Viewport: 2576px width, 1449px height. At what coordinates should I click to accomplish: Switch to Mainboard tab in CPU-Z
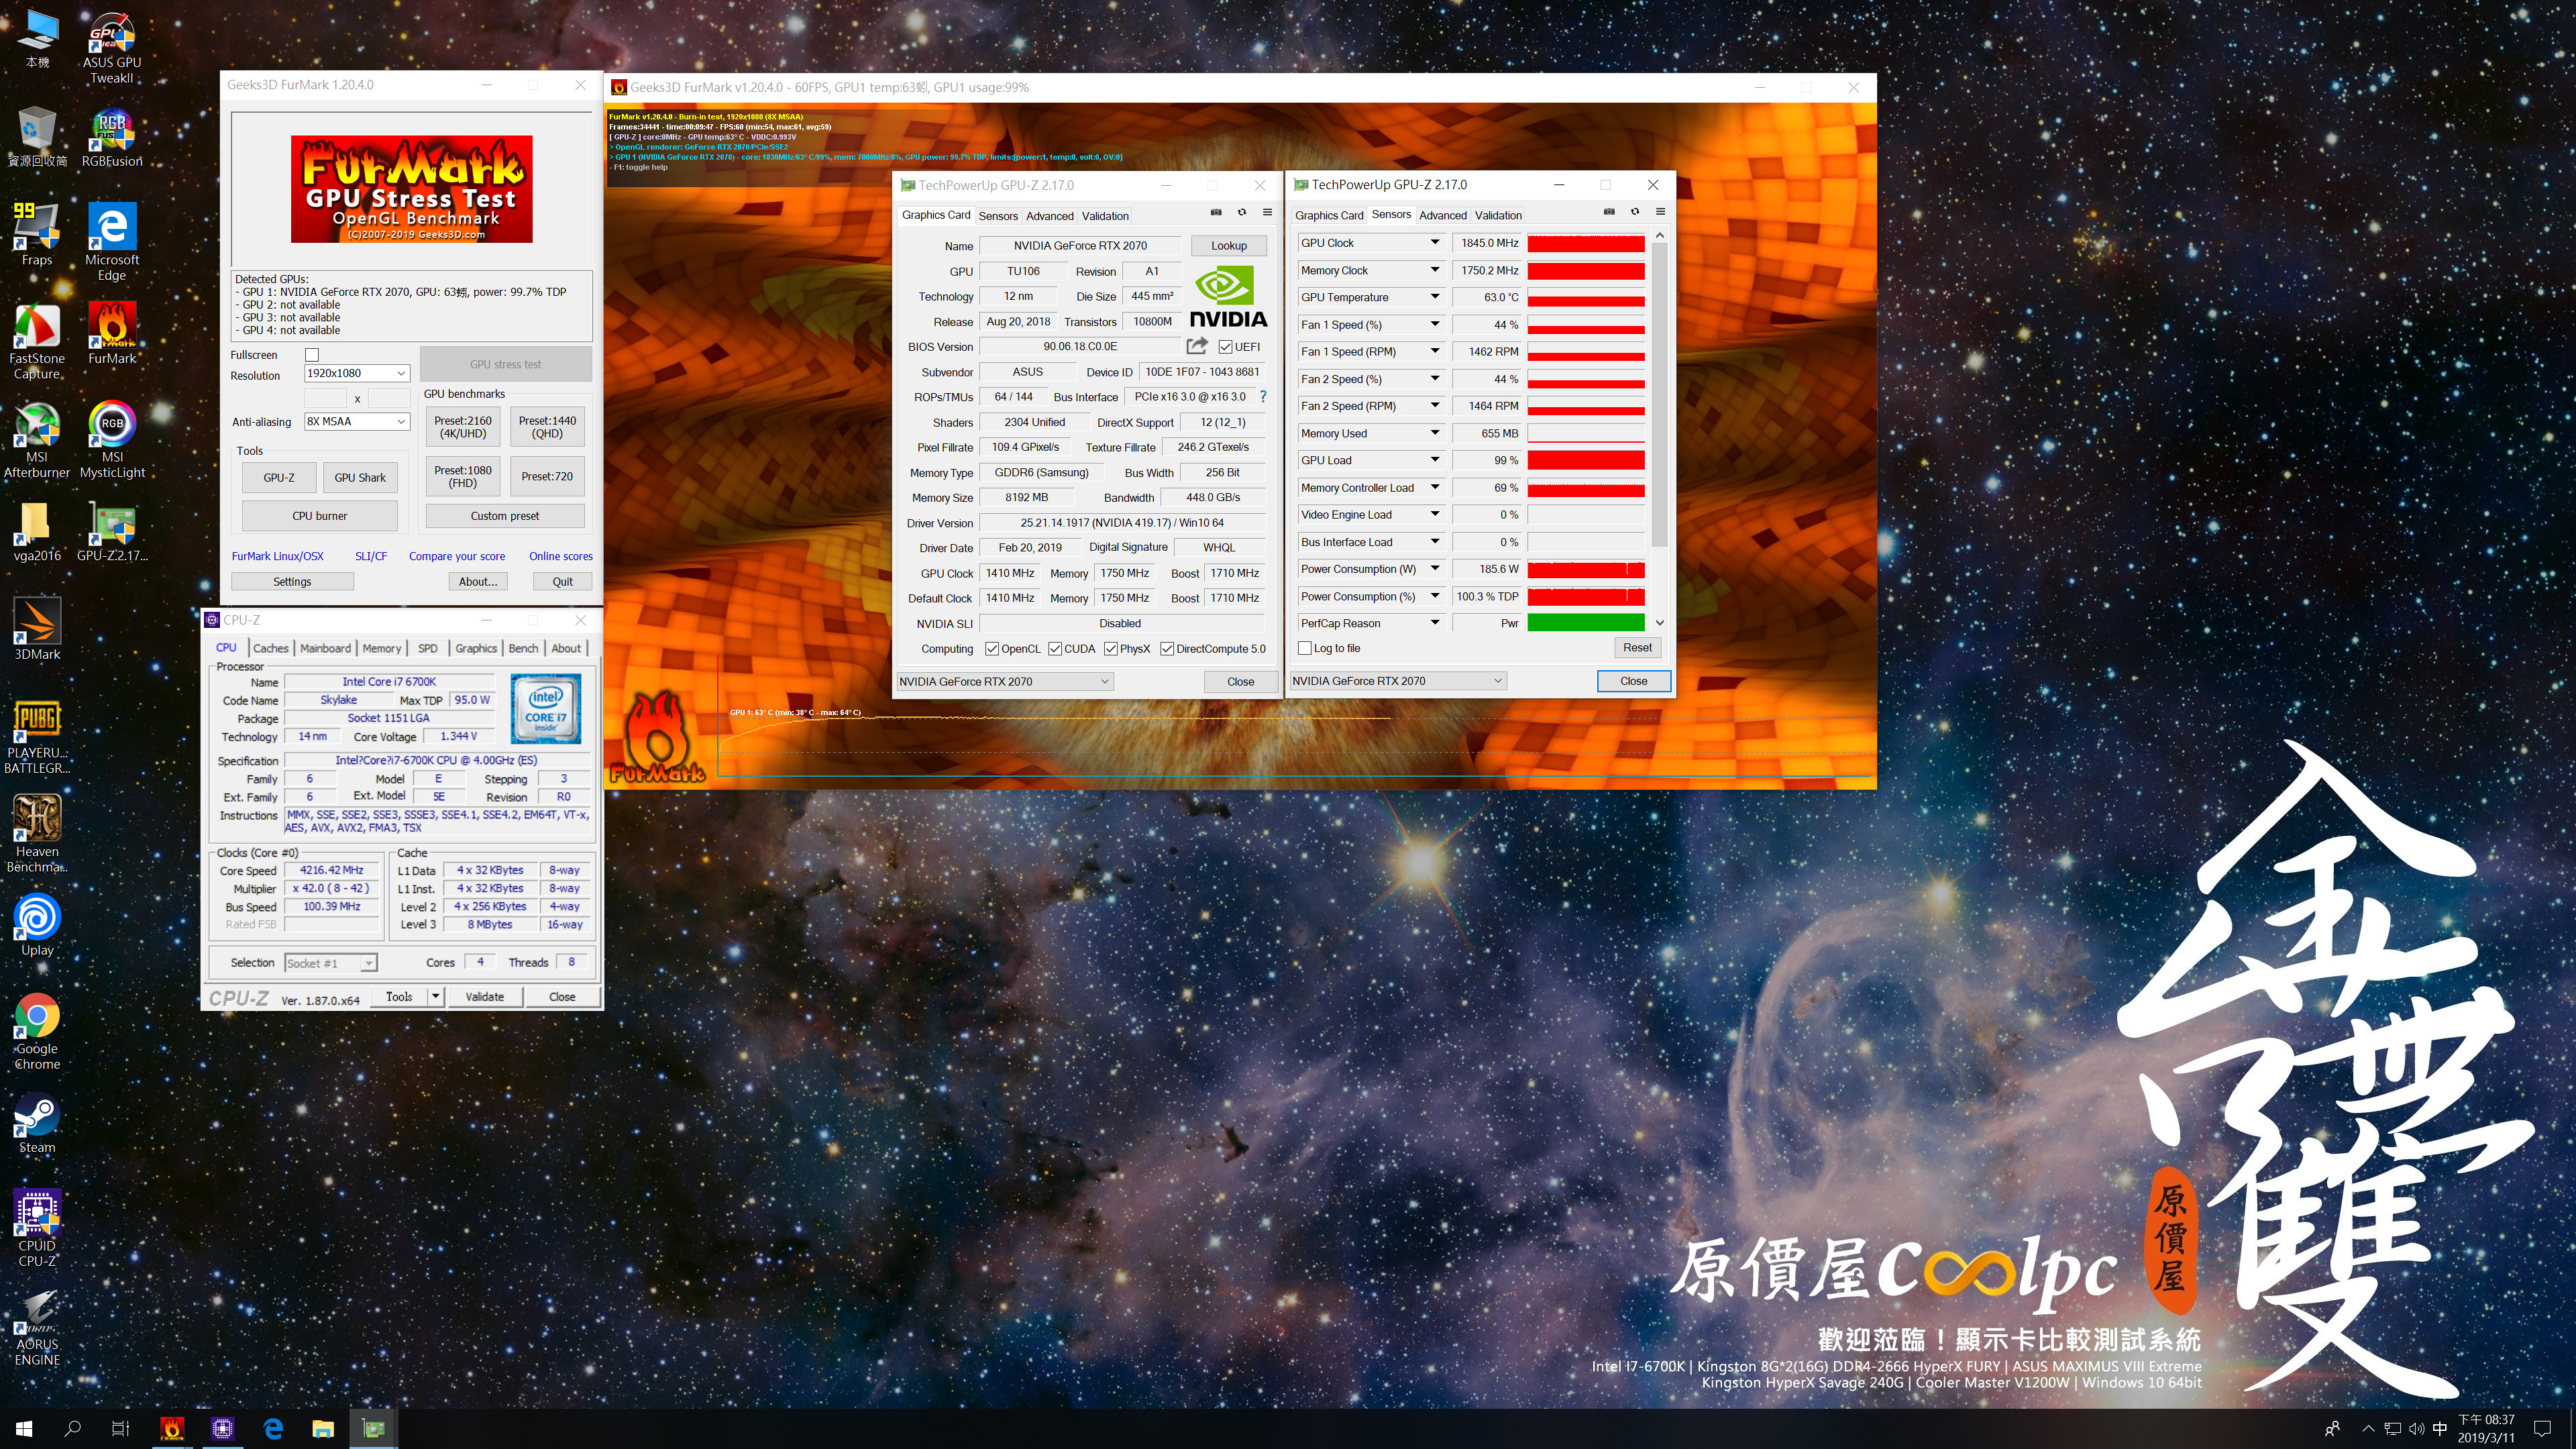tap(325, 648)
